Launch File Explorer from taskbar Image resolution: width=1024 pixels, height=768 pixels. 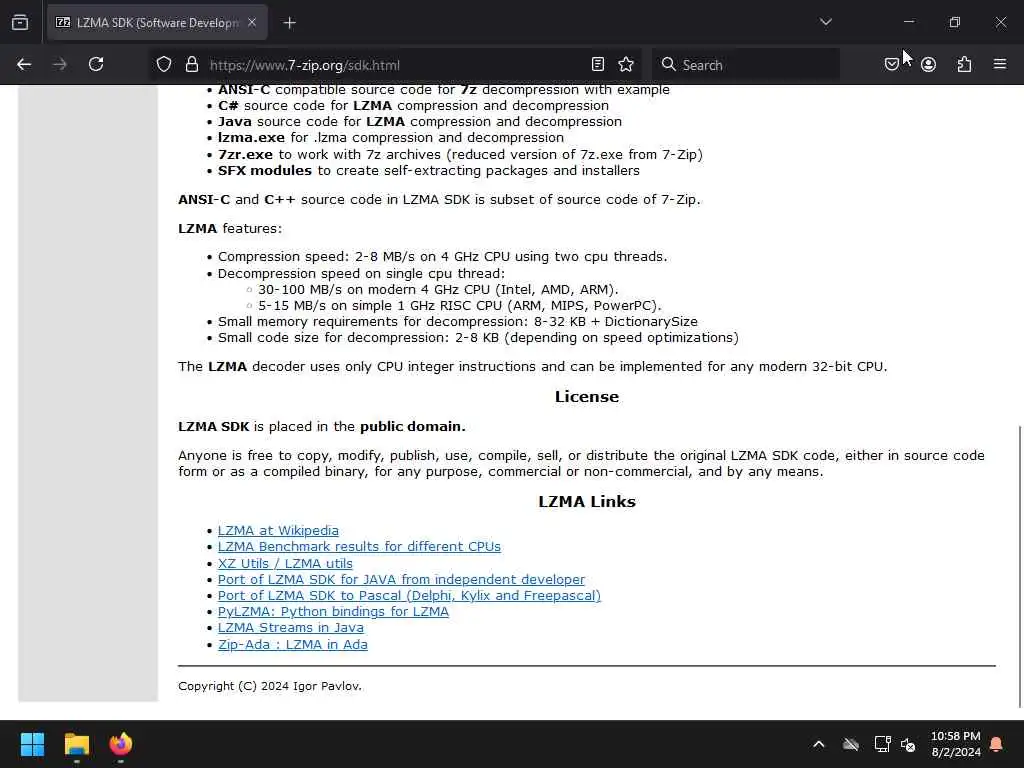point(76,744)
